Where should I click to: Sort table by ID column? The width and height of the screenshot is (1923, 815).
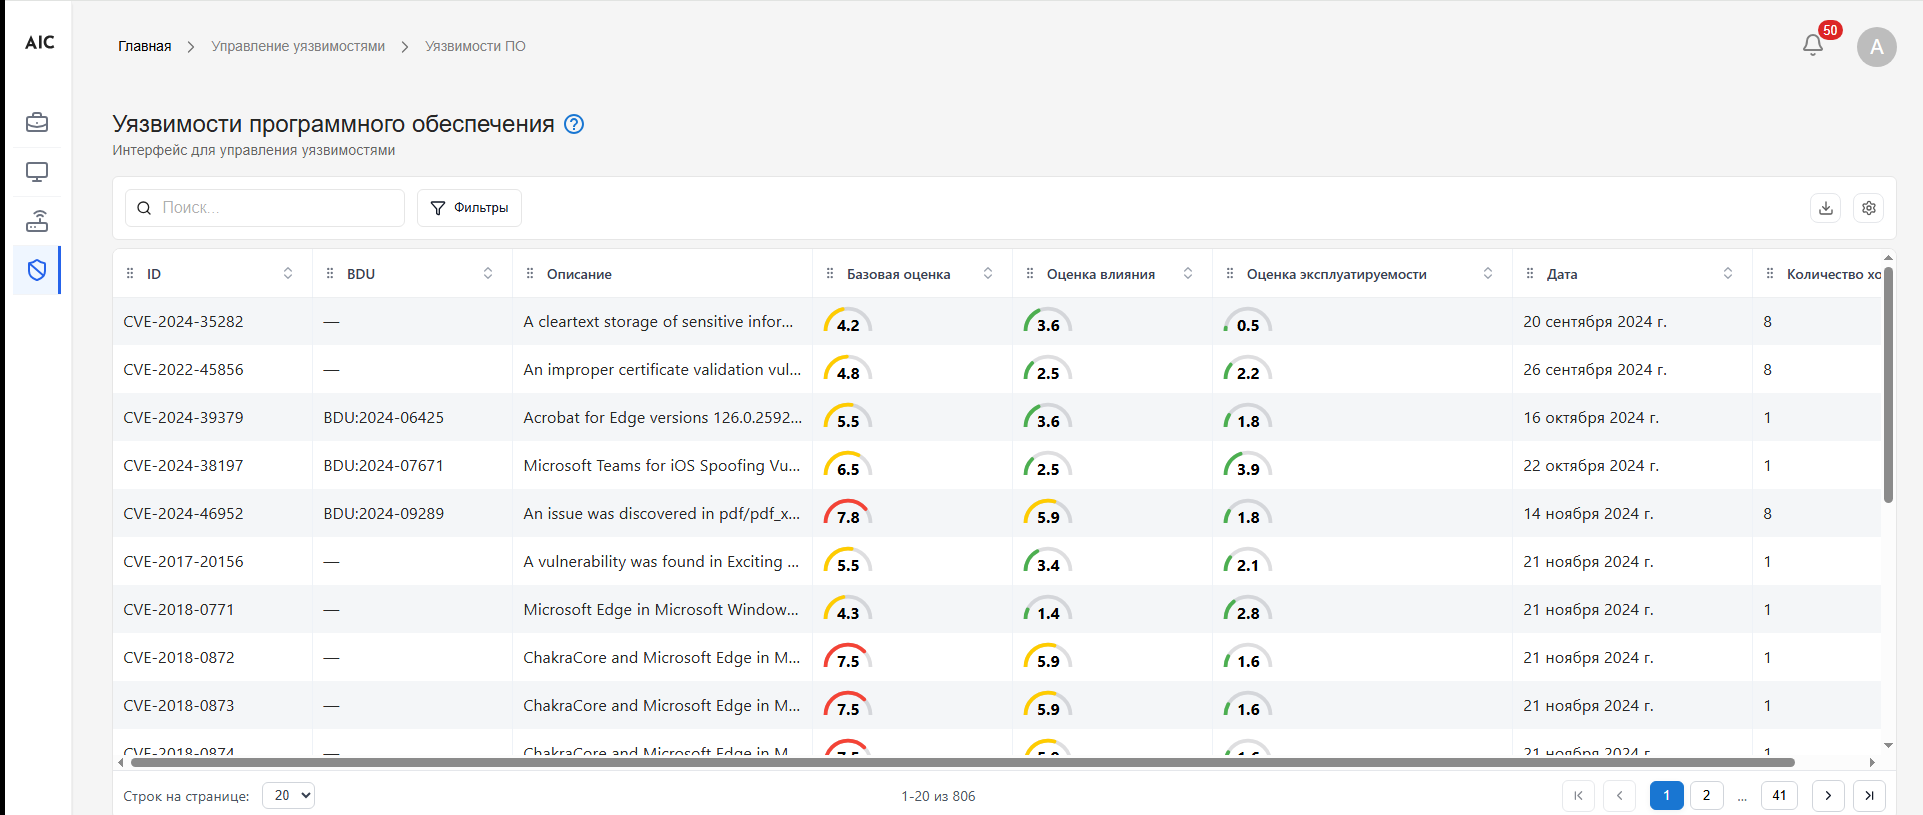coord(288,274)
